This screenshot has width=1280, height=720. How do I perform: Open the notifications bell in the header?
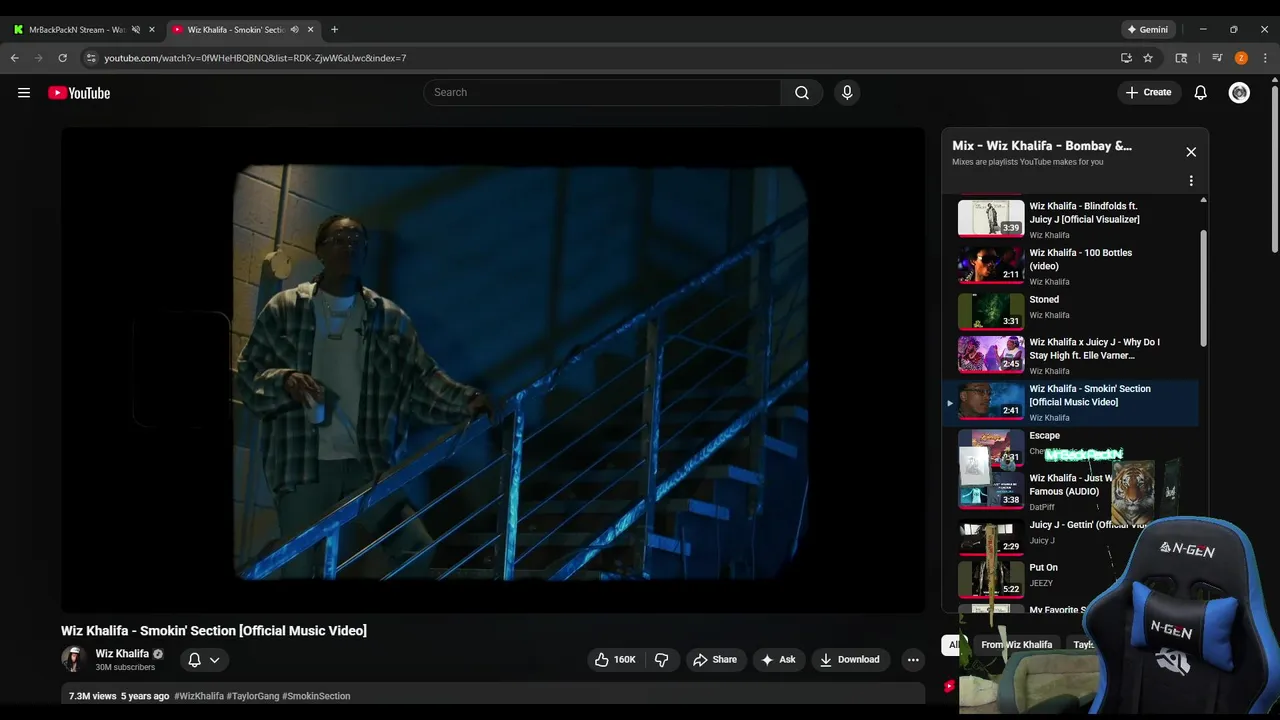click(1201, 93)
